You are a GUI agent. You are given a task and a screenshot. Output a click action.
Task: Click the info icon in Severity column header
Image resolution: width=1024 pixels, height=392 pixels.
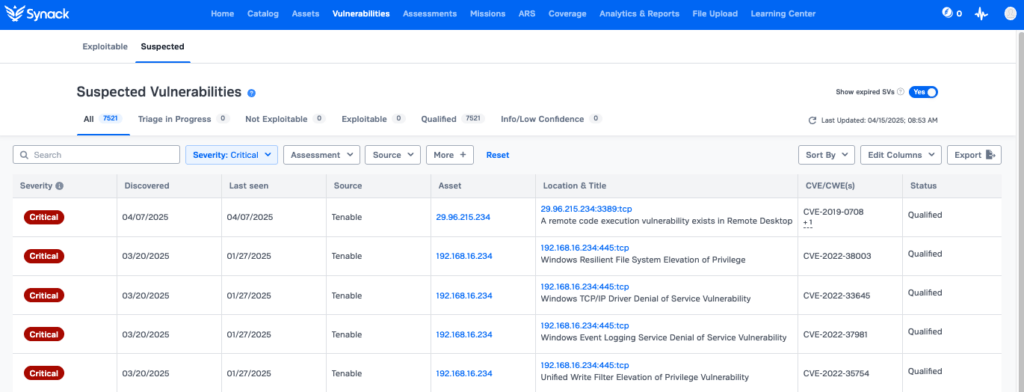[x=59, y=186]
